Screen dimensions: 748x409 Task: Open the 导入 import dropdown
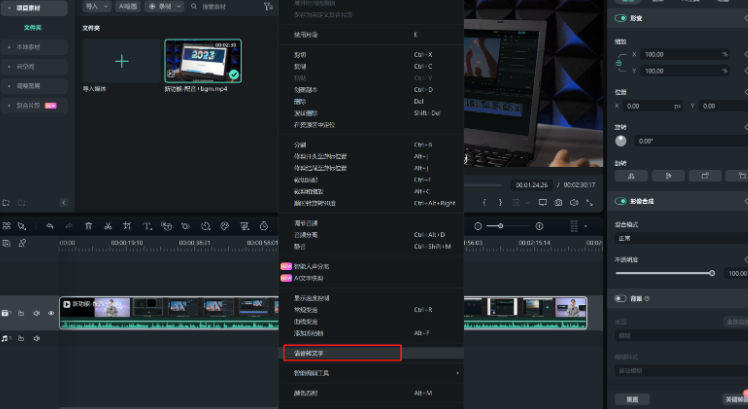pyautogui.click(x=97, y=6)
